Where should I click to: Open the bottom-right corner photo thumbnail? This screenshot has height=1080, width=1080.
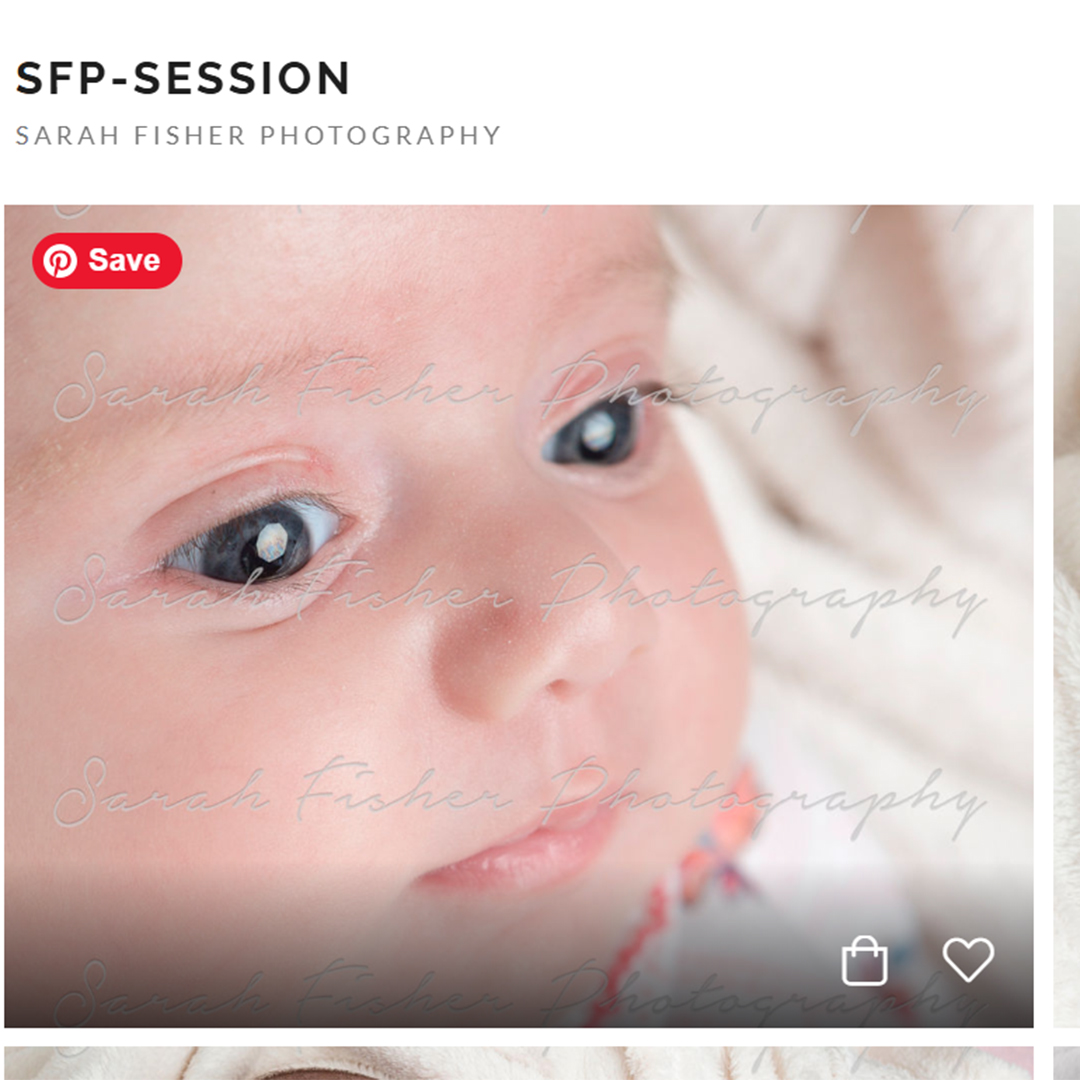(x=1067, y=1063)
